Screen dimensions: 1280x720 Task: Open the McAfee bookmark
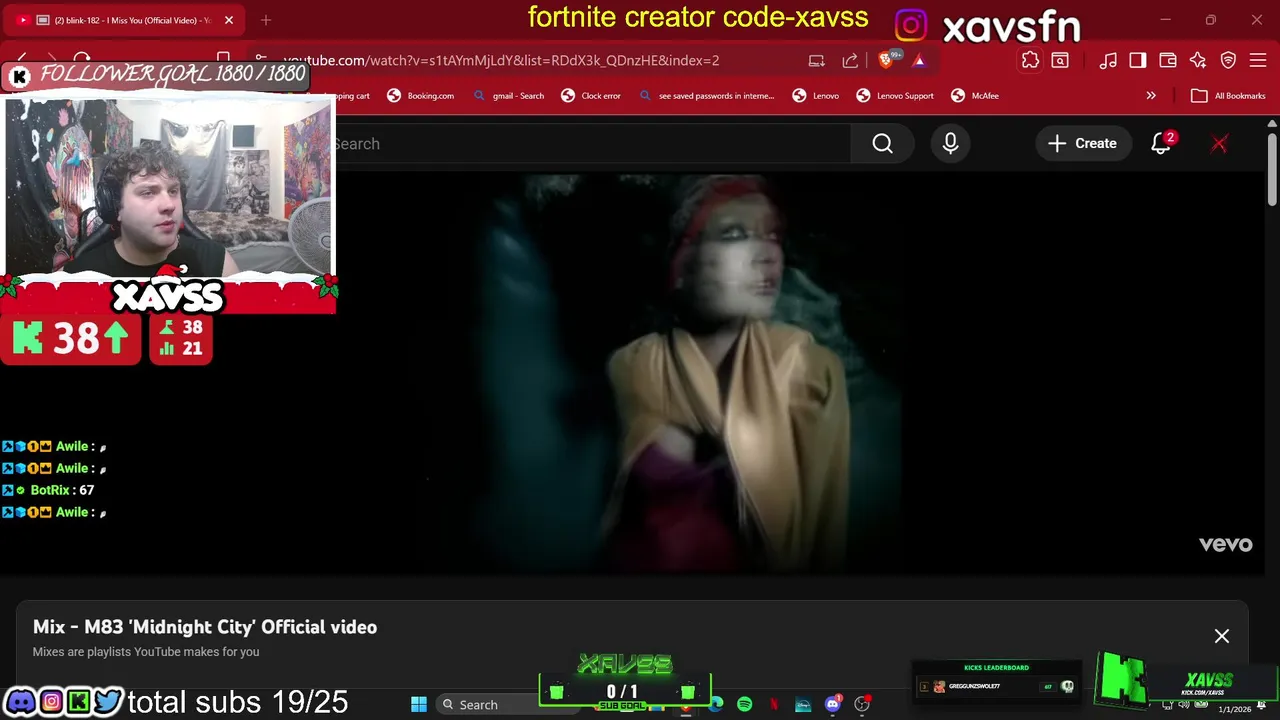975,96
